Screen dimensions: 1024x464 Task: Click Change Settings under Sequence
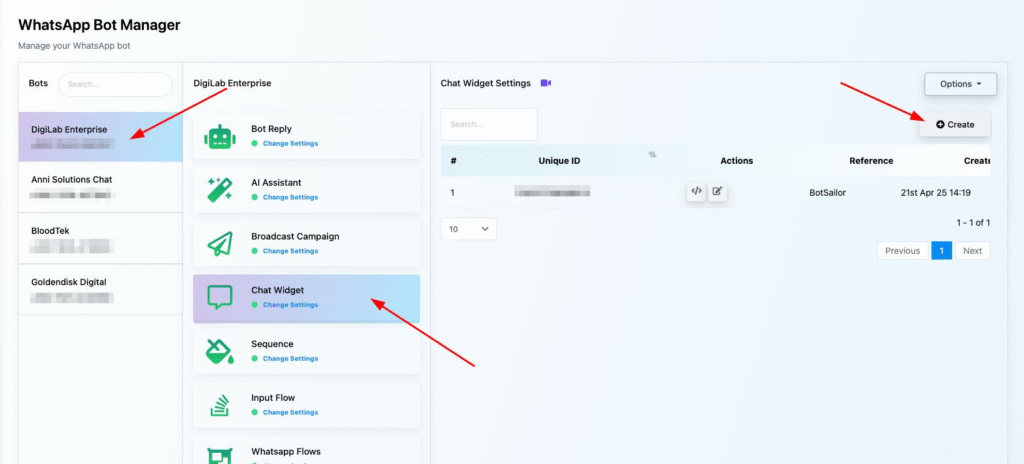[290, 358]
